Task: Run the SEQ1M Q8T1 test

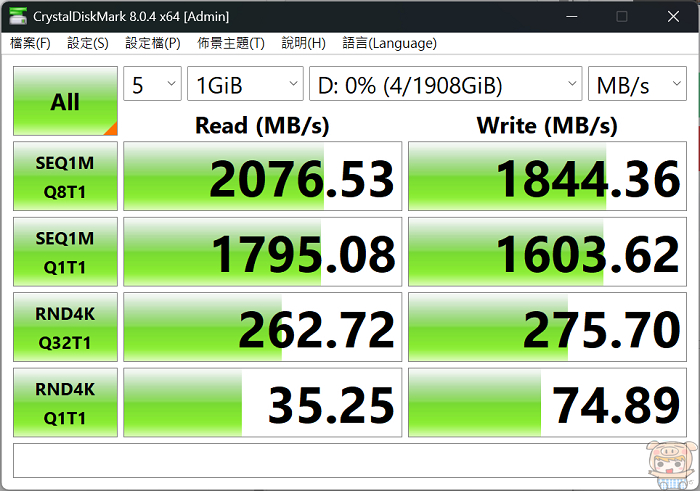Action: (x=65, y=176)
